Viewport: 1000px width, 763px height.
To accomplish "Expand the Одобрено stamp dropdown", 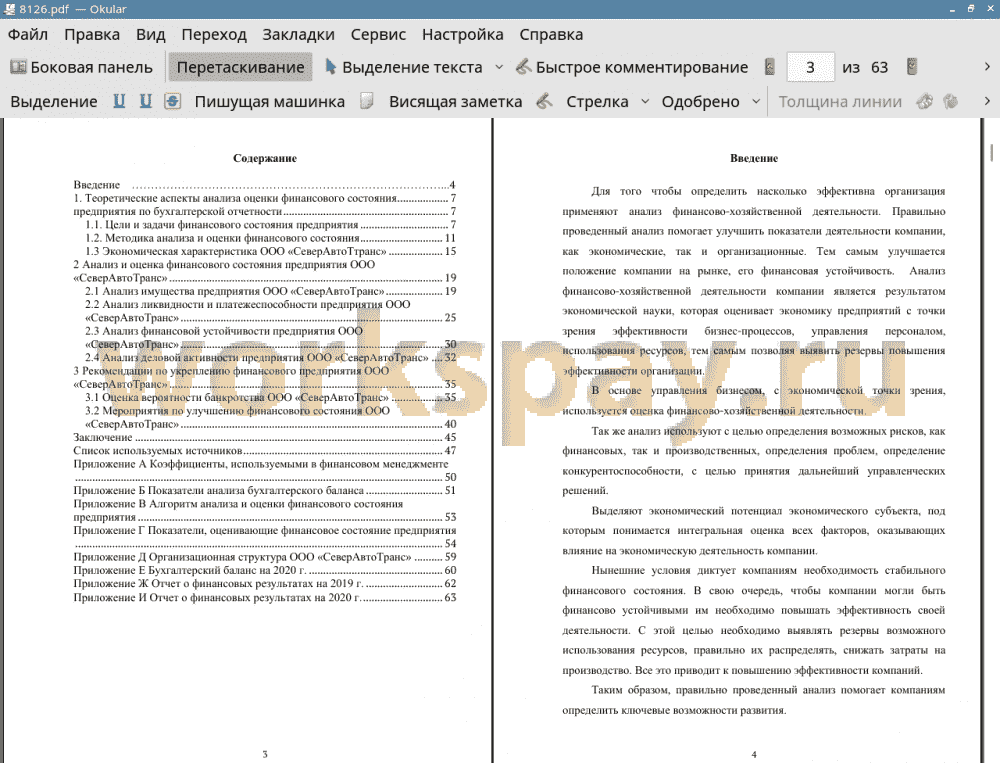I will [756, 101].
